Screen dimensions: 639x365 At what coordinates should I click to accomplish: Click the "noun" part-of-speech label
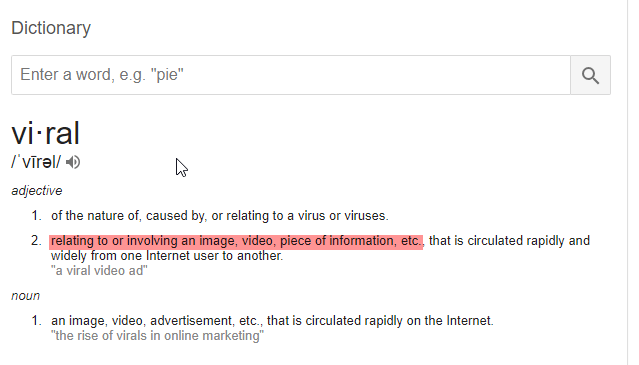[25, 296]
